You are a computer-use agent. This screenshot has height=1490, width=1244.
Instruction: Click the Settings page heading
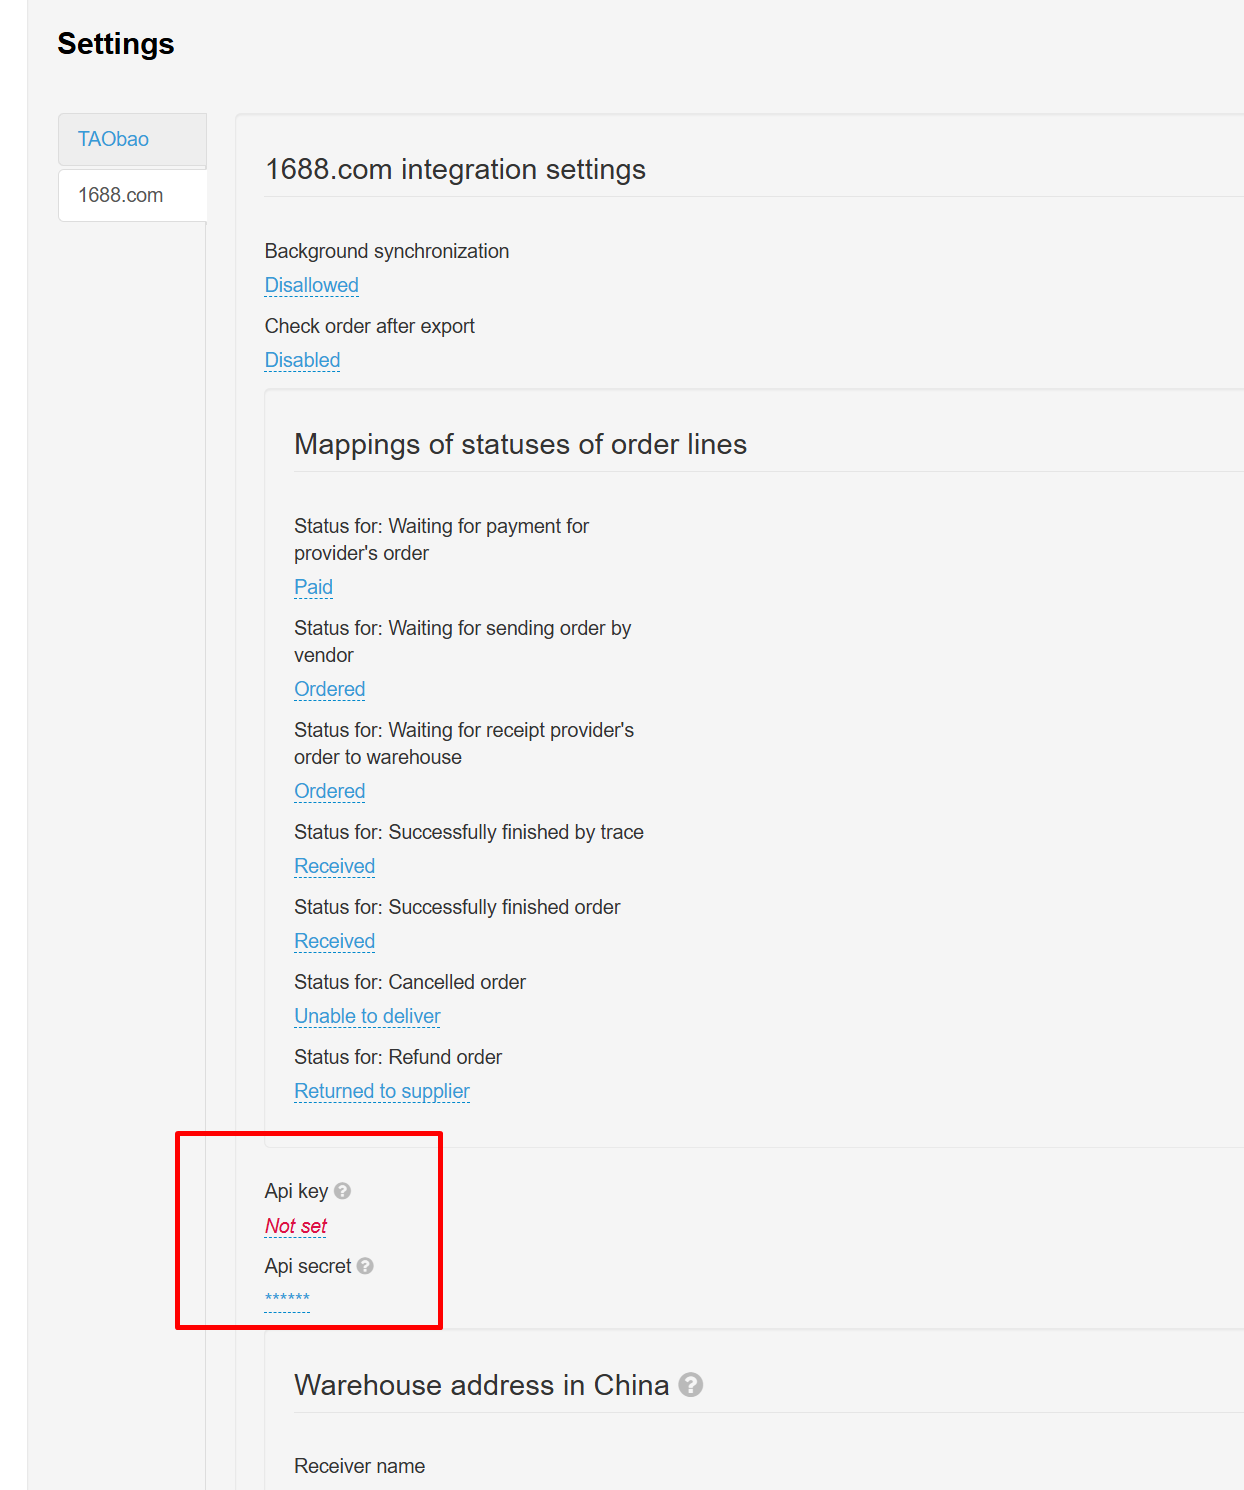point(116,44)
